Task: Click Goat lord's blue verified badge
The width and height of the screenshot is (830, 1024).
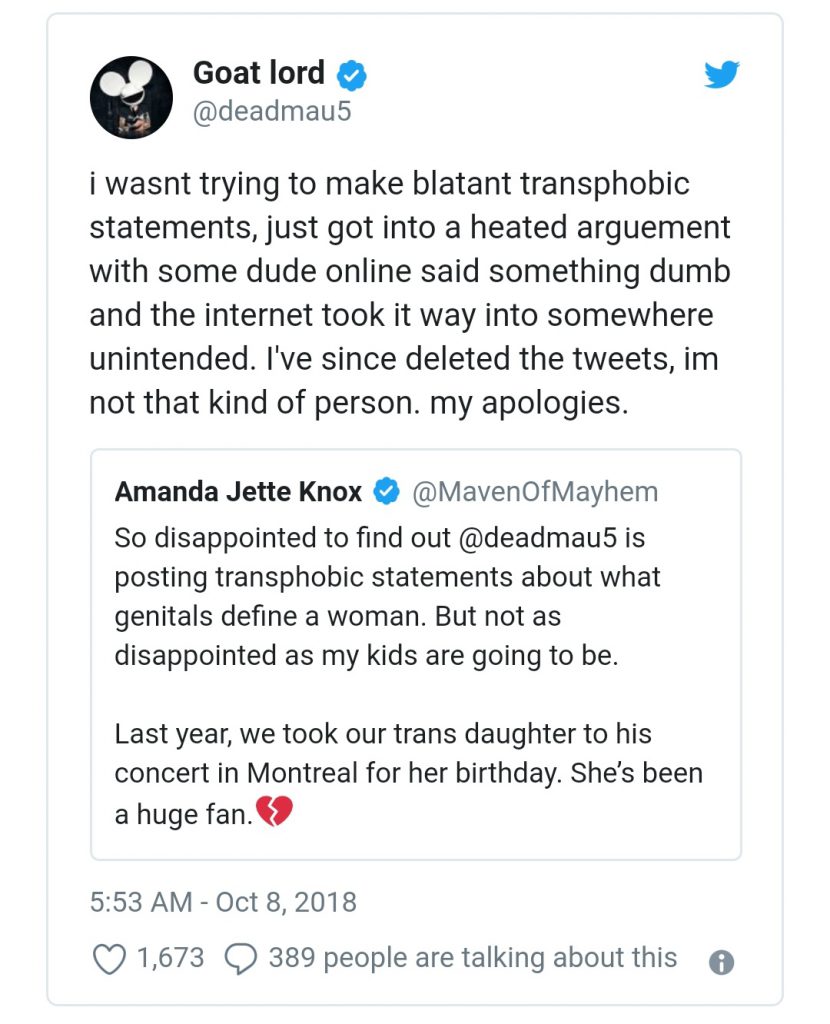Action: click(x=351, y=75)
